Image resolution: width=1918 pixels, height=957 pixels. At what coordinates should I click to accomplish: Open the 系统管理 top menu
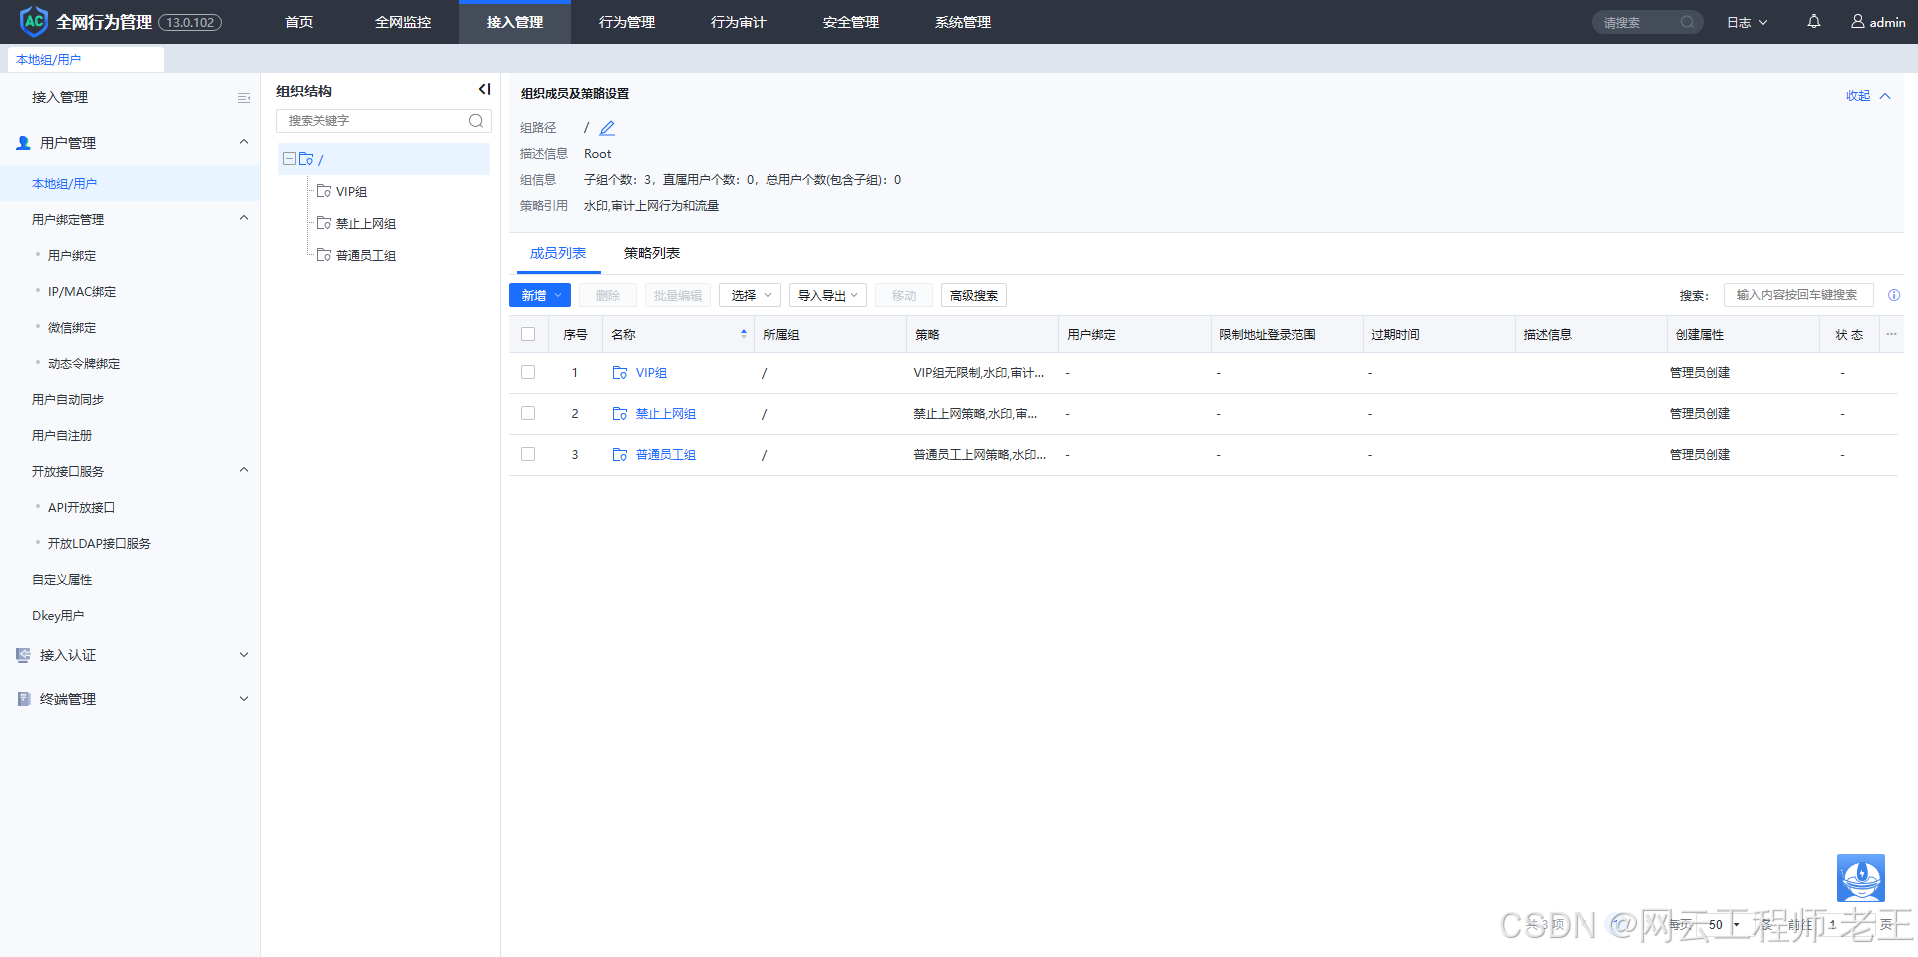click(x=963, y=22)
